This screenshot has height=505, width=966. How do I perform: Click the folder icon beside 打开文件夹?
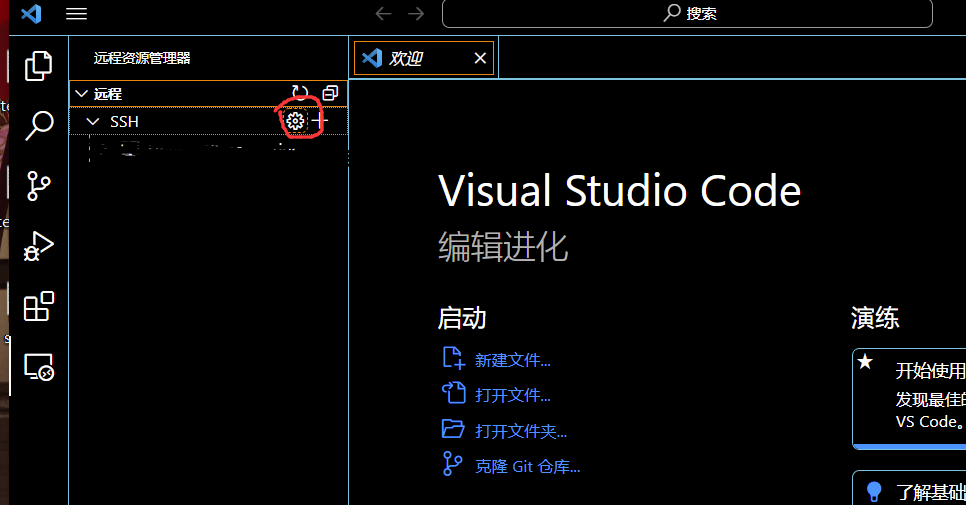(x=453, y=429)
